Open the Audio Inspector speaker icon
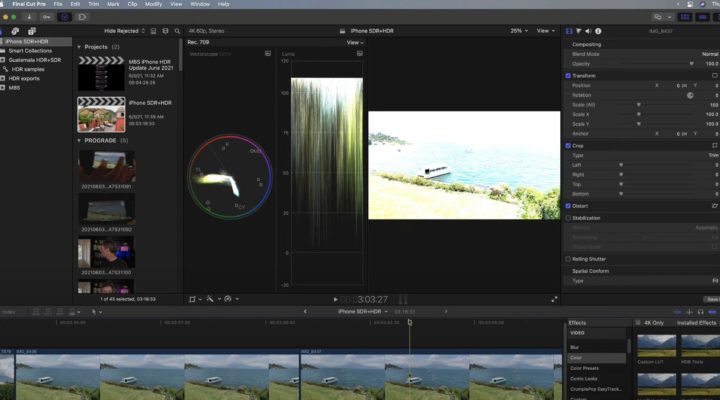The width and height of the screenshot is (720, 400). [588, 31]
